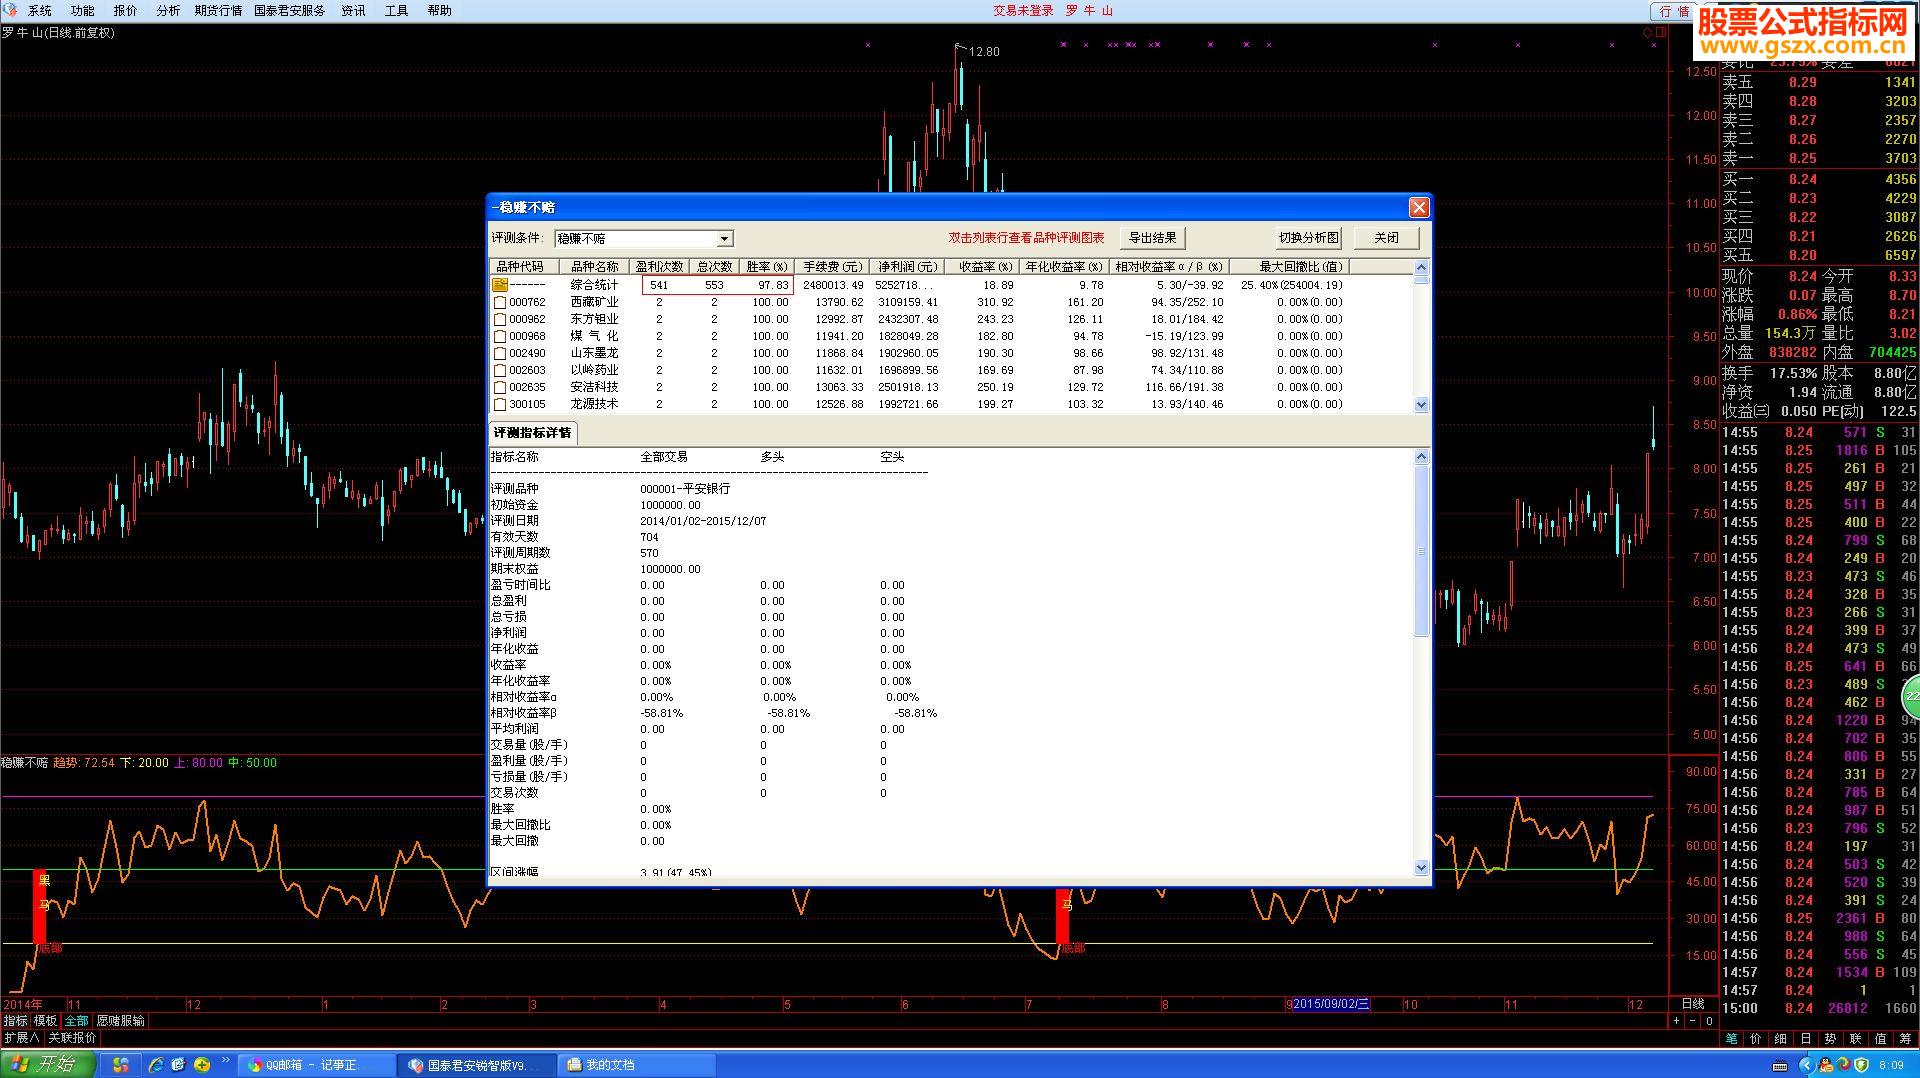The width and height of the screenshot is (1920, 1078).
Task: Click the QQ penguin tray icon
Action: pos(1826,1065)
